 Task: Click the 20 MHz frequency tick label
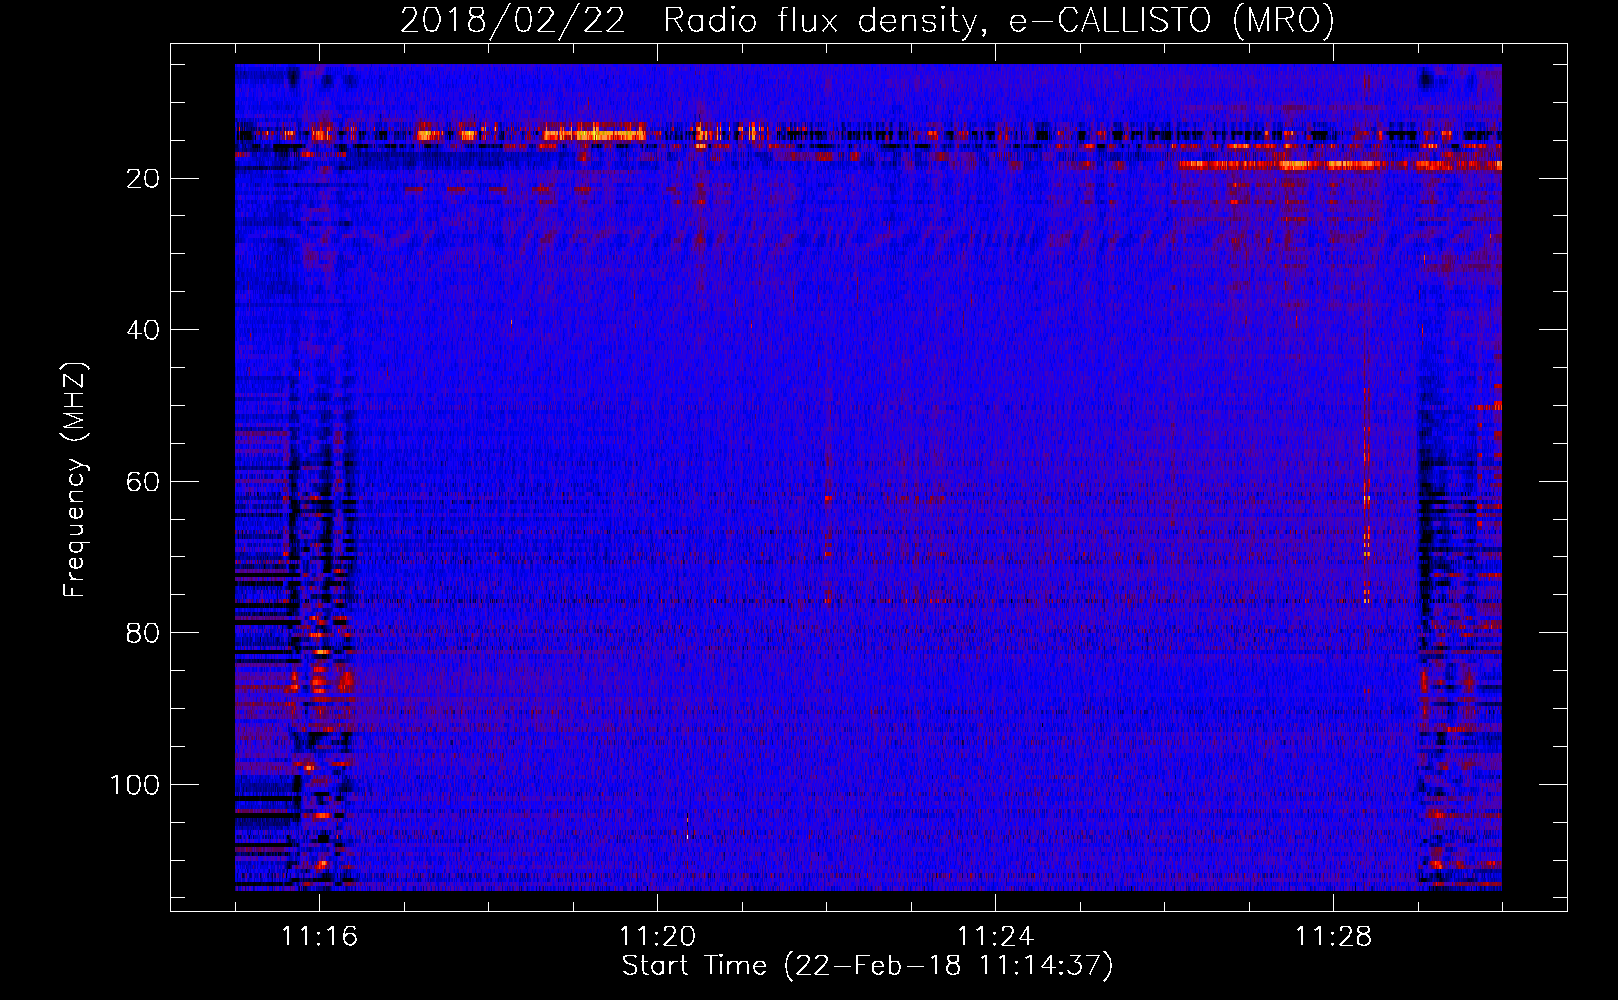coord(144,179)
